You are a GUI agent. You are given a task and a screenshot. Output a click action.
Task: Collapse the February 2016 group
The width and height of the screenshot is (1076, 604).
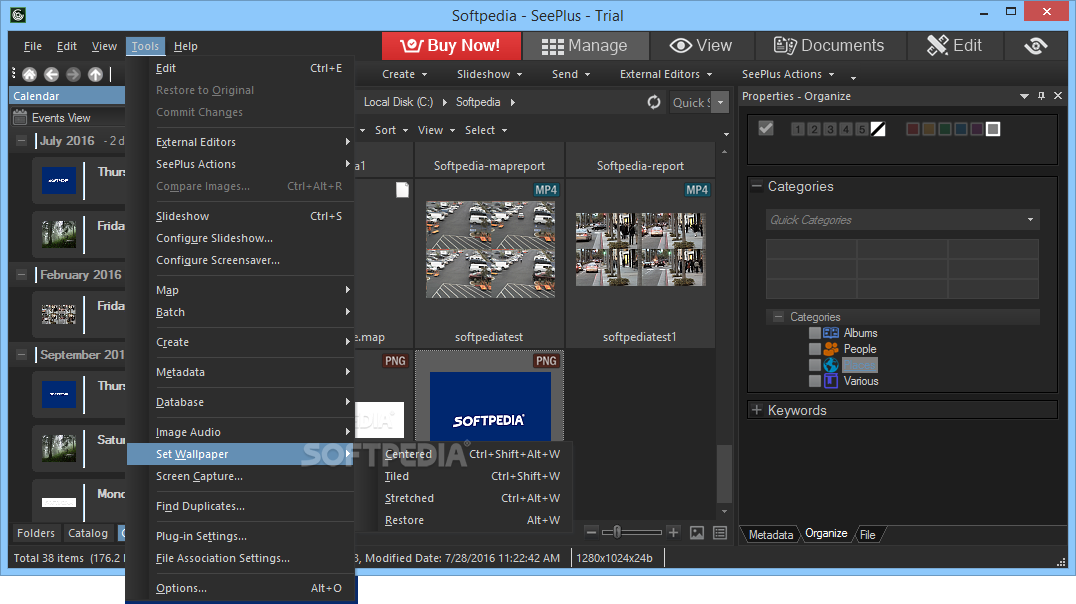pos(21,275)
